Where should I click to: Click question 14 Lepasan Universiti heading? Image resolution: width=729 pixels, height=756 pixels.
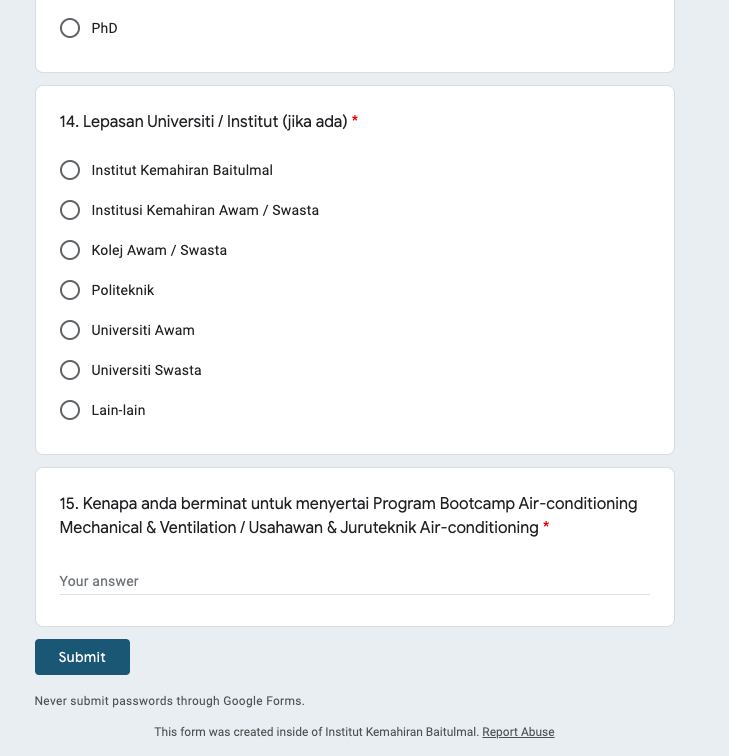coord(203,122)
